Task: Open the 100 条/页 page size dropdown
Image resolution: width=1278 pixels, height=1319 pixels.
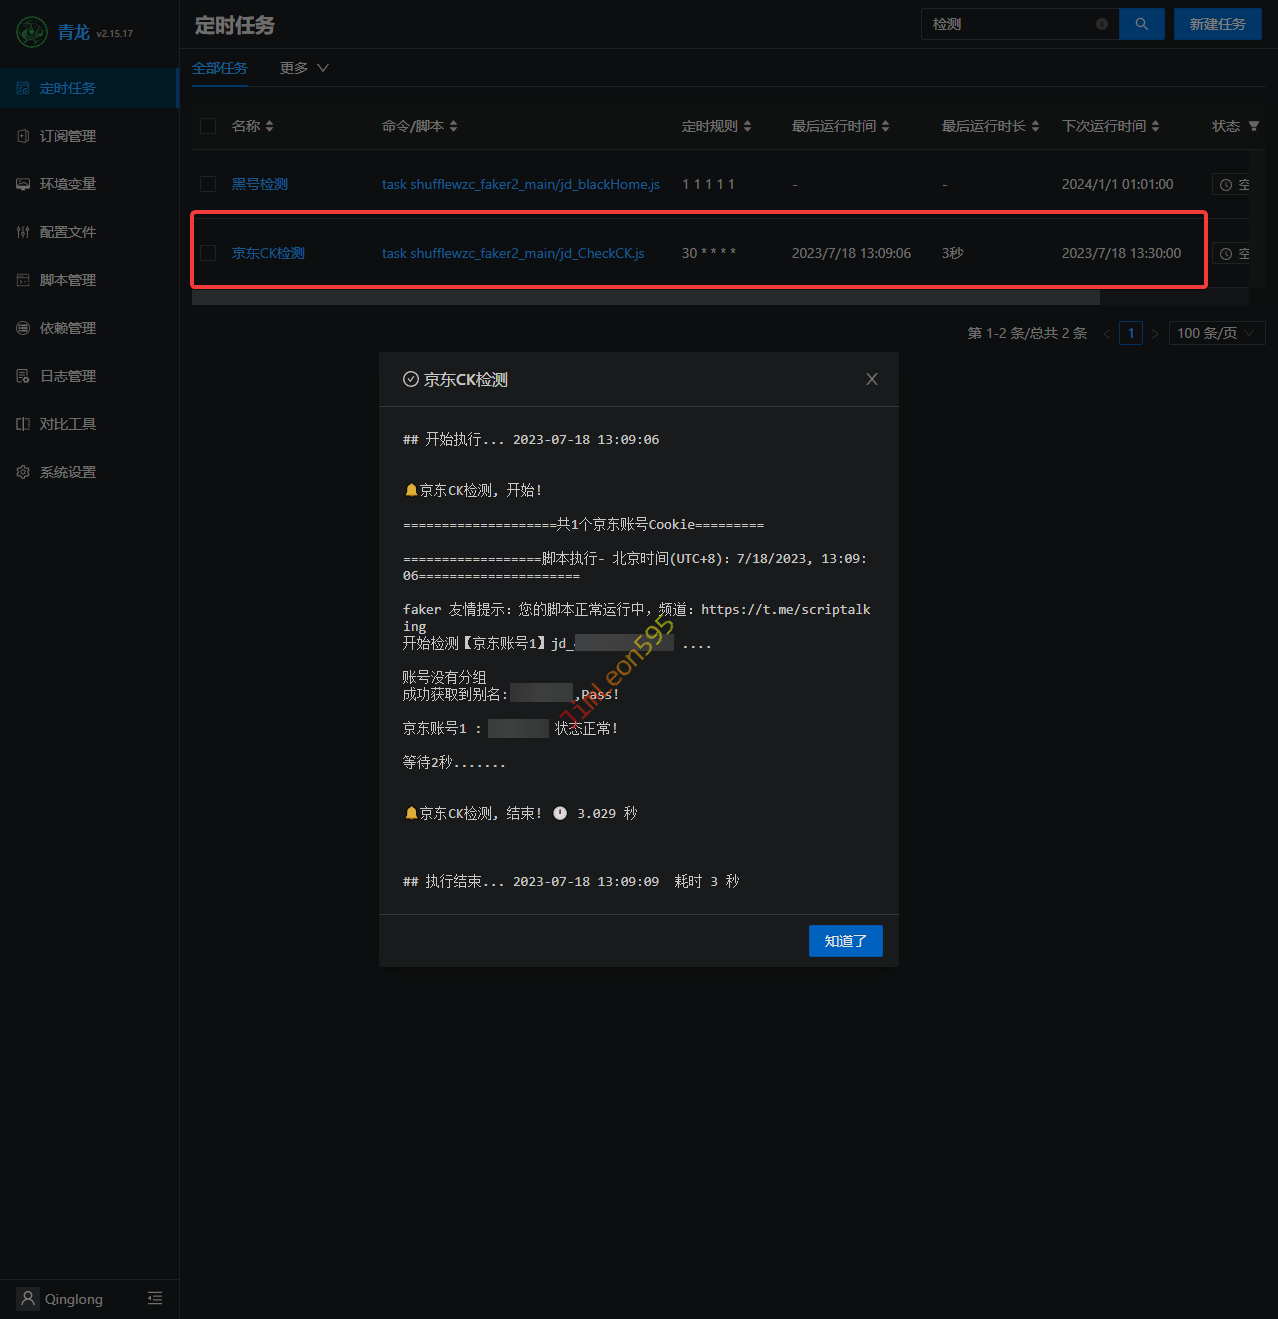Action: click(1216, 333)
